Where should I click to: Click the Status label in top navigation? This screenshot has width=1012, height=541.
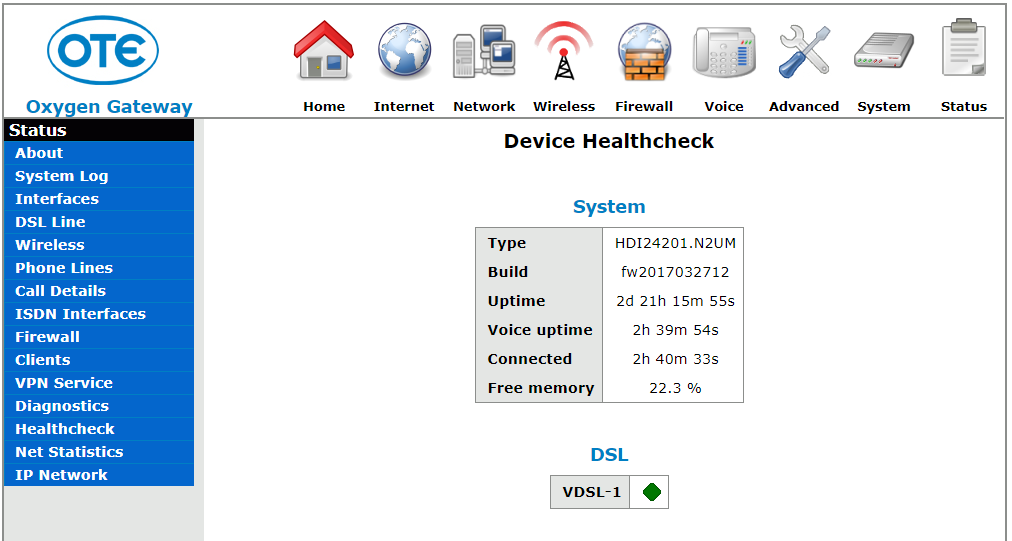click(x=964, y=107)
